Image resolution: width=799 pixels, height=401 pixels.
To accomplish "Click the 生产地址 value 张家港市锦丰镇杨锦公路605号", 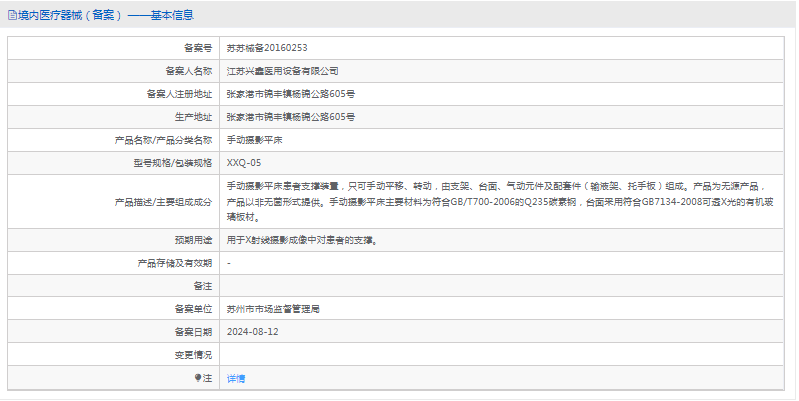I will point(291,117).
